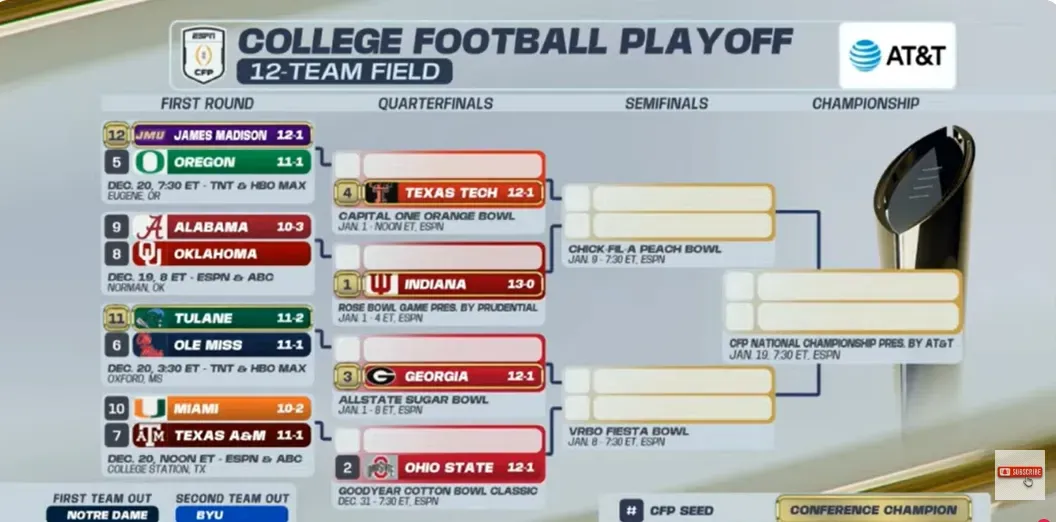Click the YouTube Subscribe button
Screen dimensions: 1056x522
tap(1019, 472)
